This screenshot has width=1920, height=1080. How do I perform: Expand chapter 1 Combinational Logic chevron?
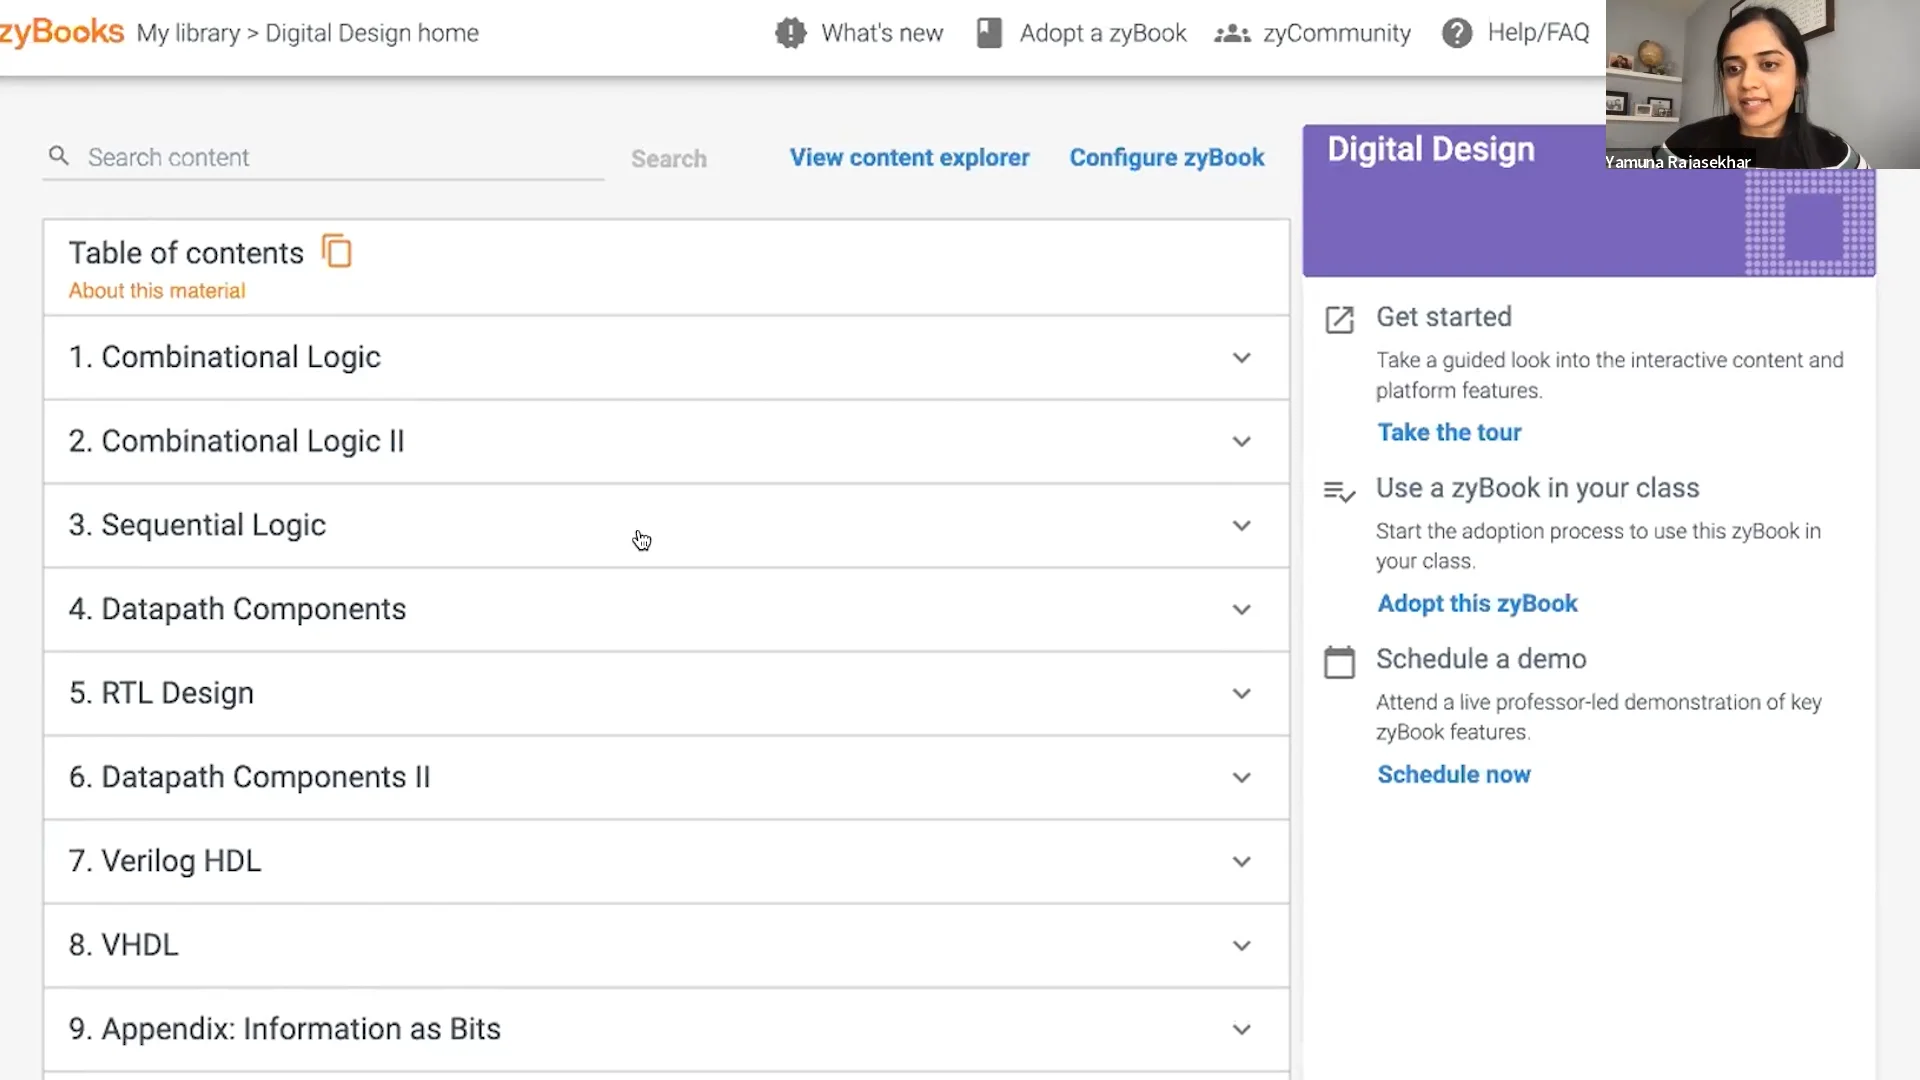[1241, 358]
